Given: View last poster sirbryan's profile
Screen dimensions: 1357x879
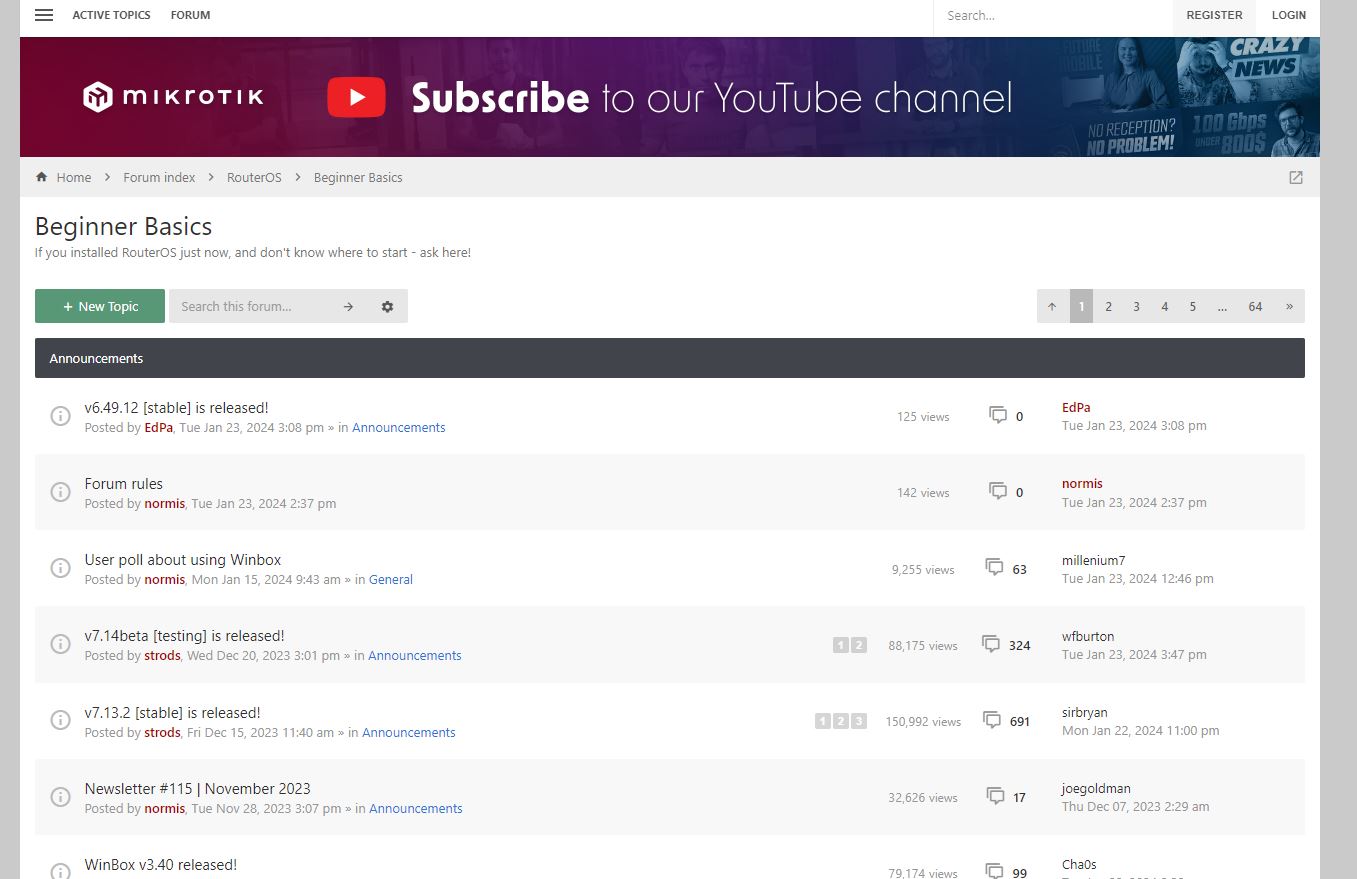Looking at the screenshot, I should click(x=1085, y=712).
